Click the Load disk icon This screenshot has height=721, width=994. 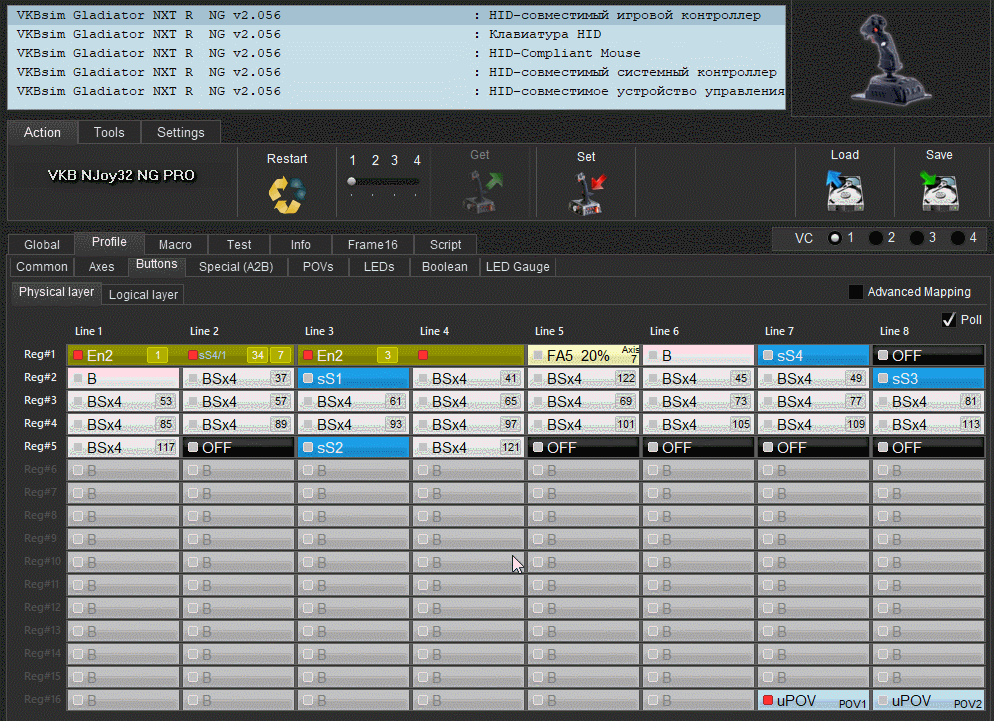click(x=844, y=190)
